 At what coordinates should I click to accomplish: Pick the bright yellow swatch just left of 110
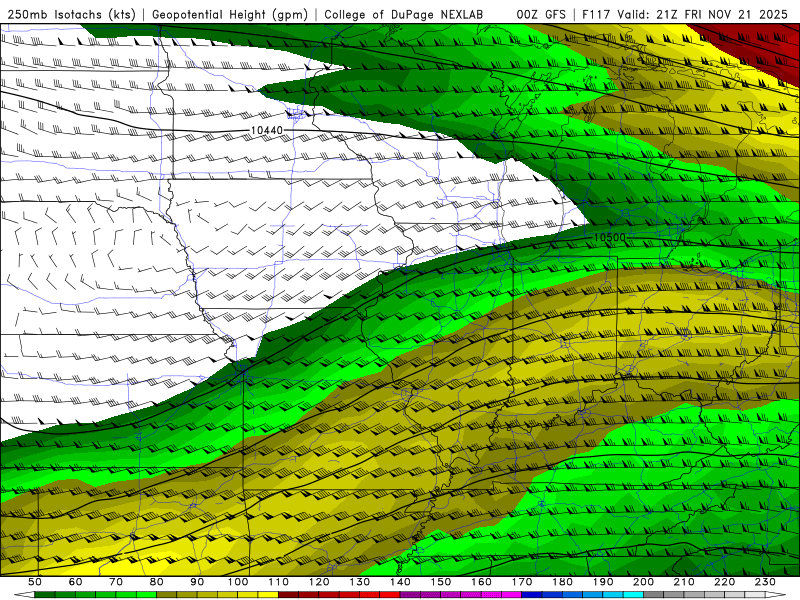click(x=268, y=595)
